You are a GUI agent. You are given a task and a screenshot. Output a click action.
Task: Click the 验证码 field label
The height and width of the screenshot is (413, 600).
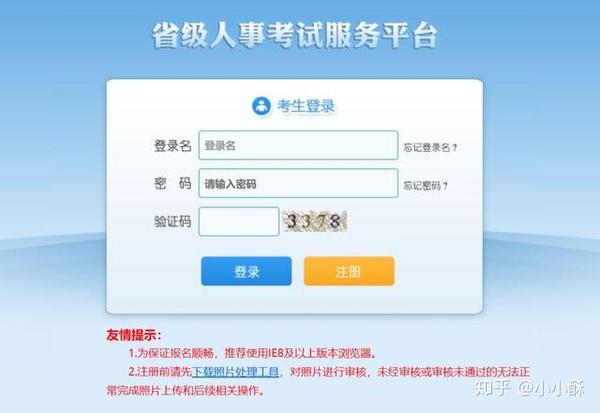(x=173, y=221)
